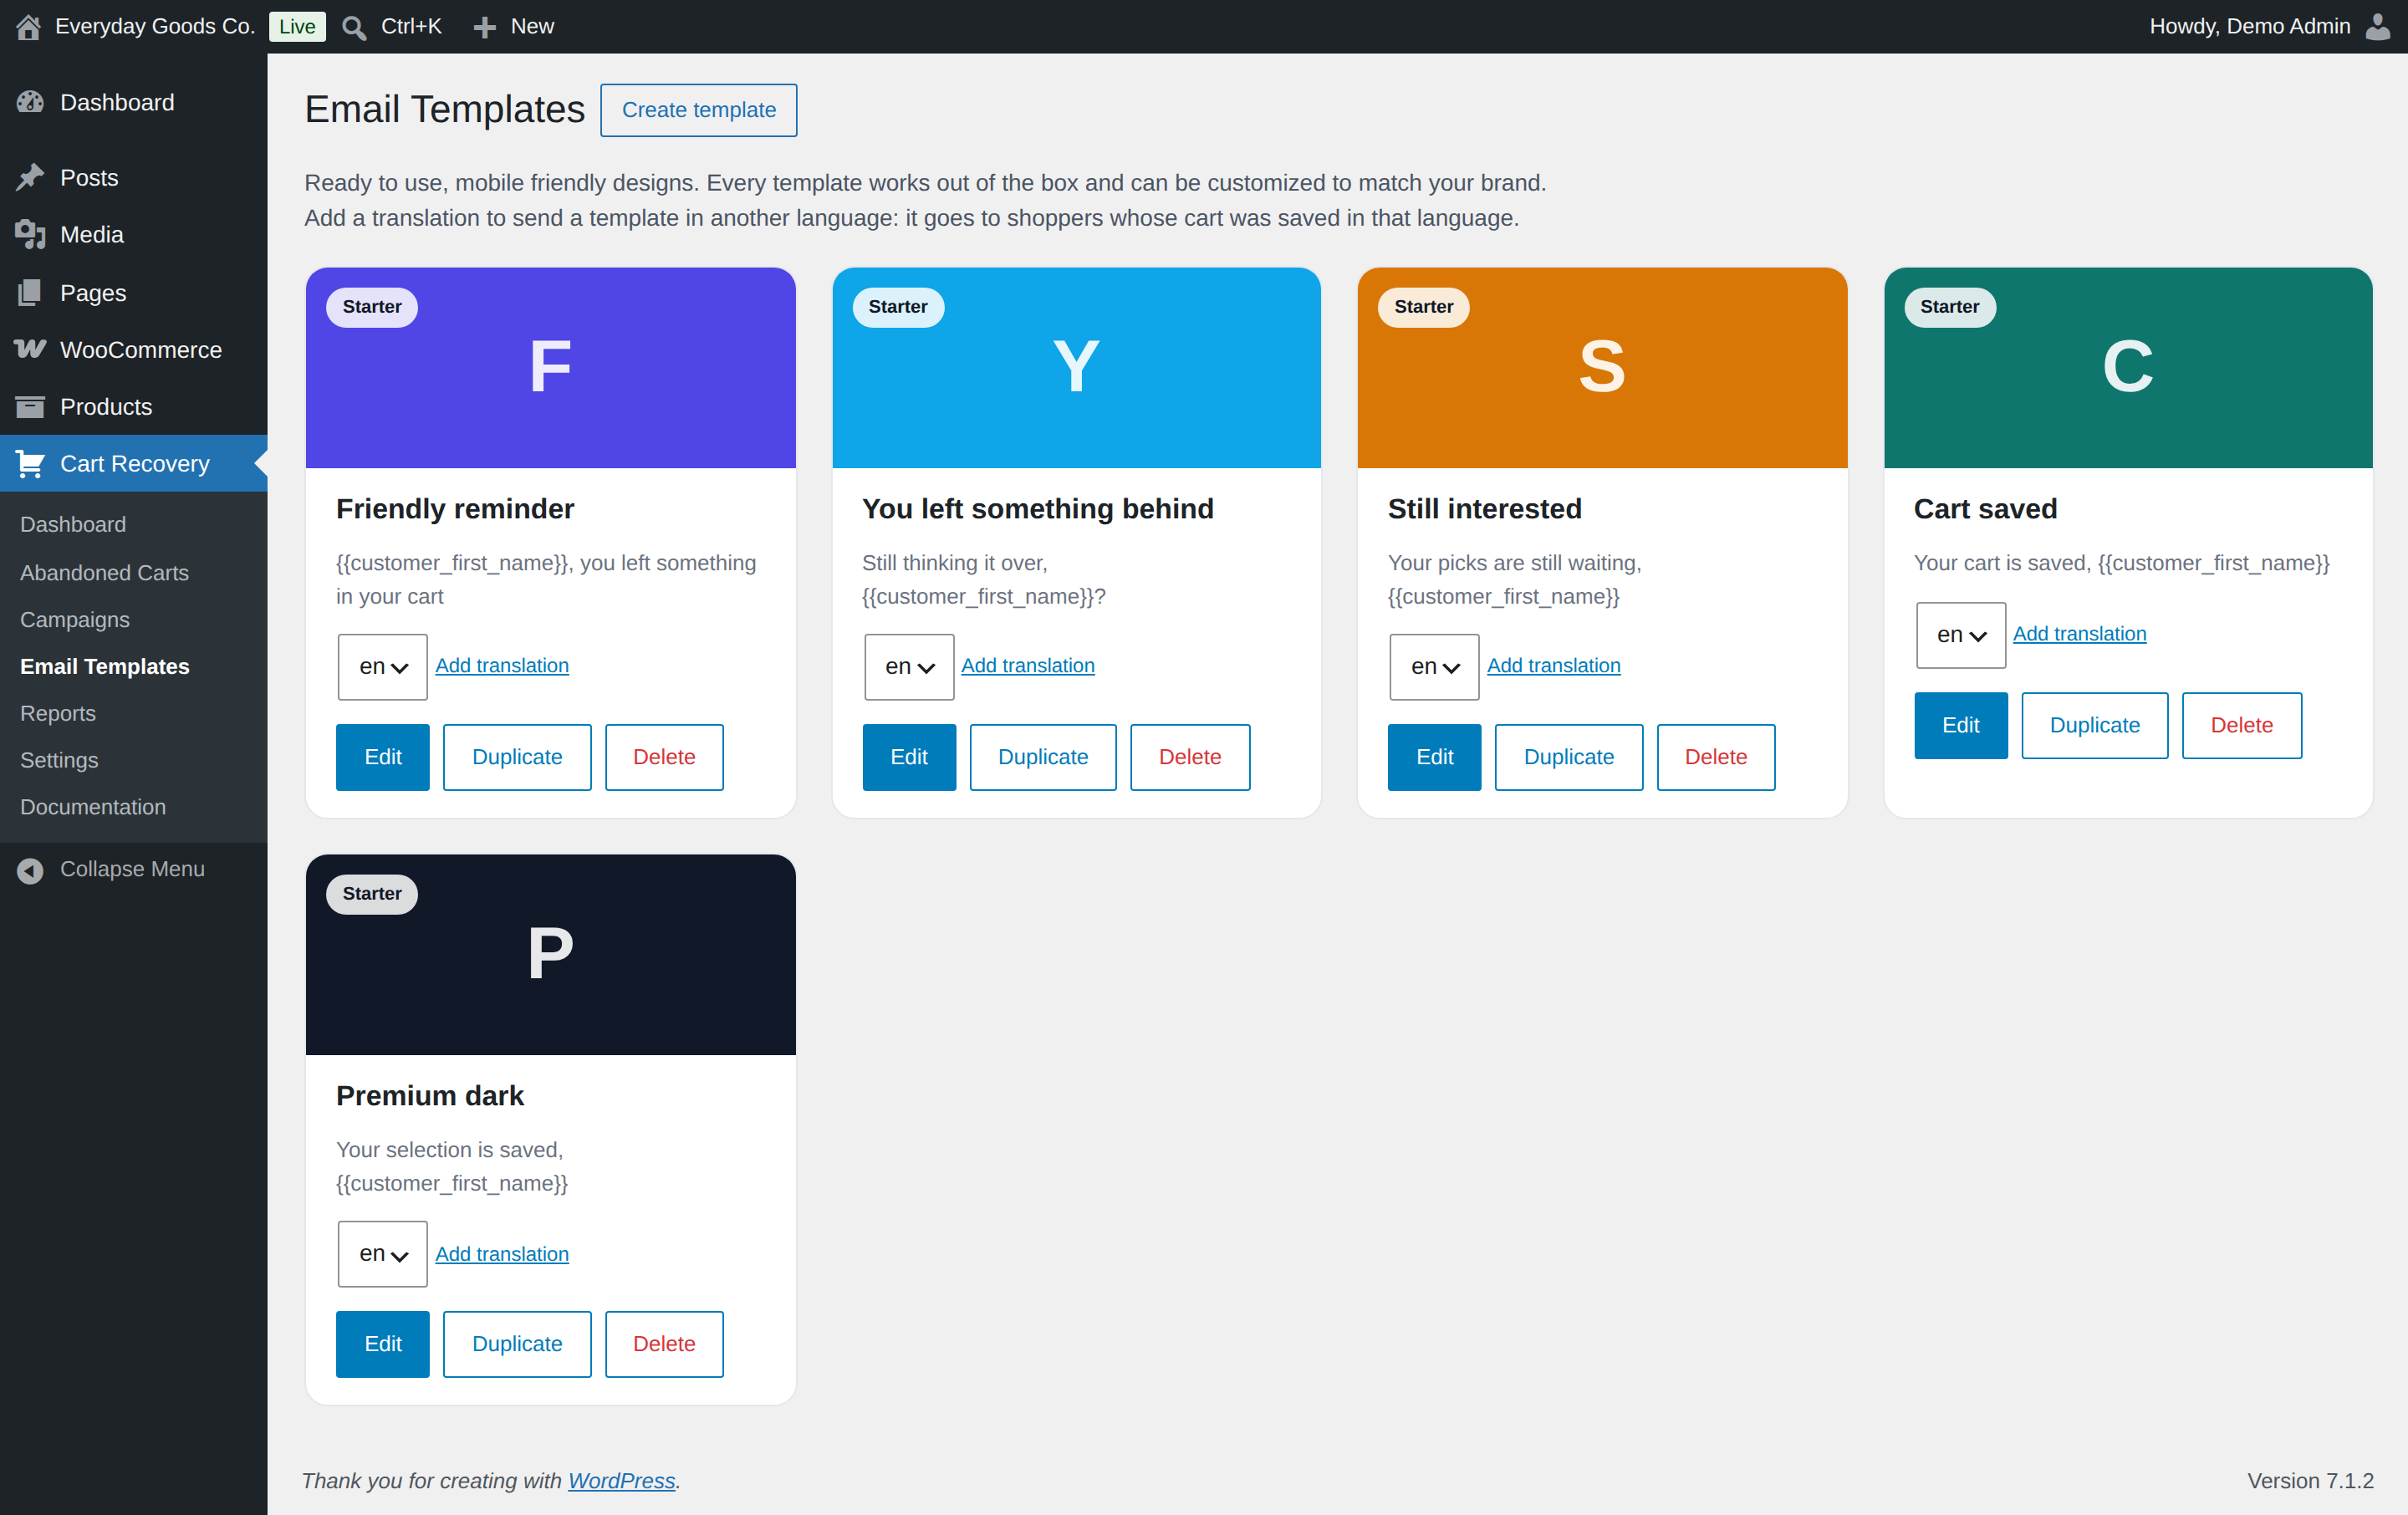Click the Create template button
Image resolution: width=2408 pixels, height=1515 pixels.
[698, 110]
